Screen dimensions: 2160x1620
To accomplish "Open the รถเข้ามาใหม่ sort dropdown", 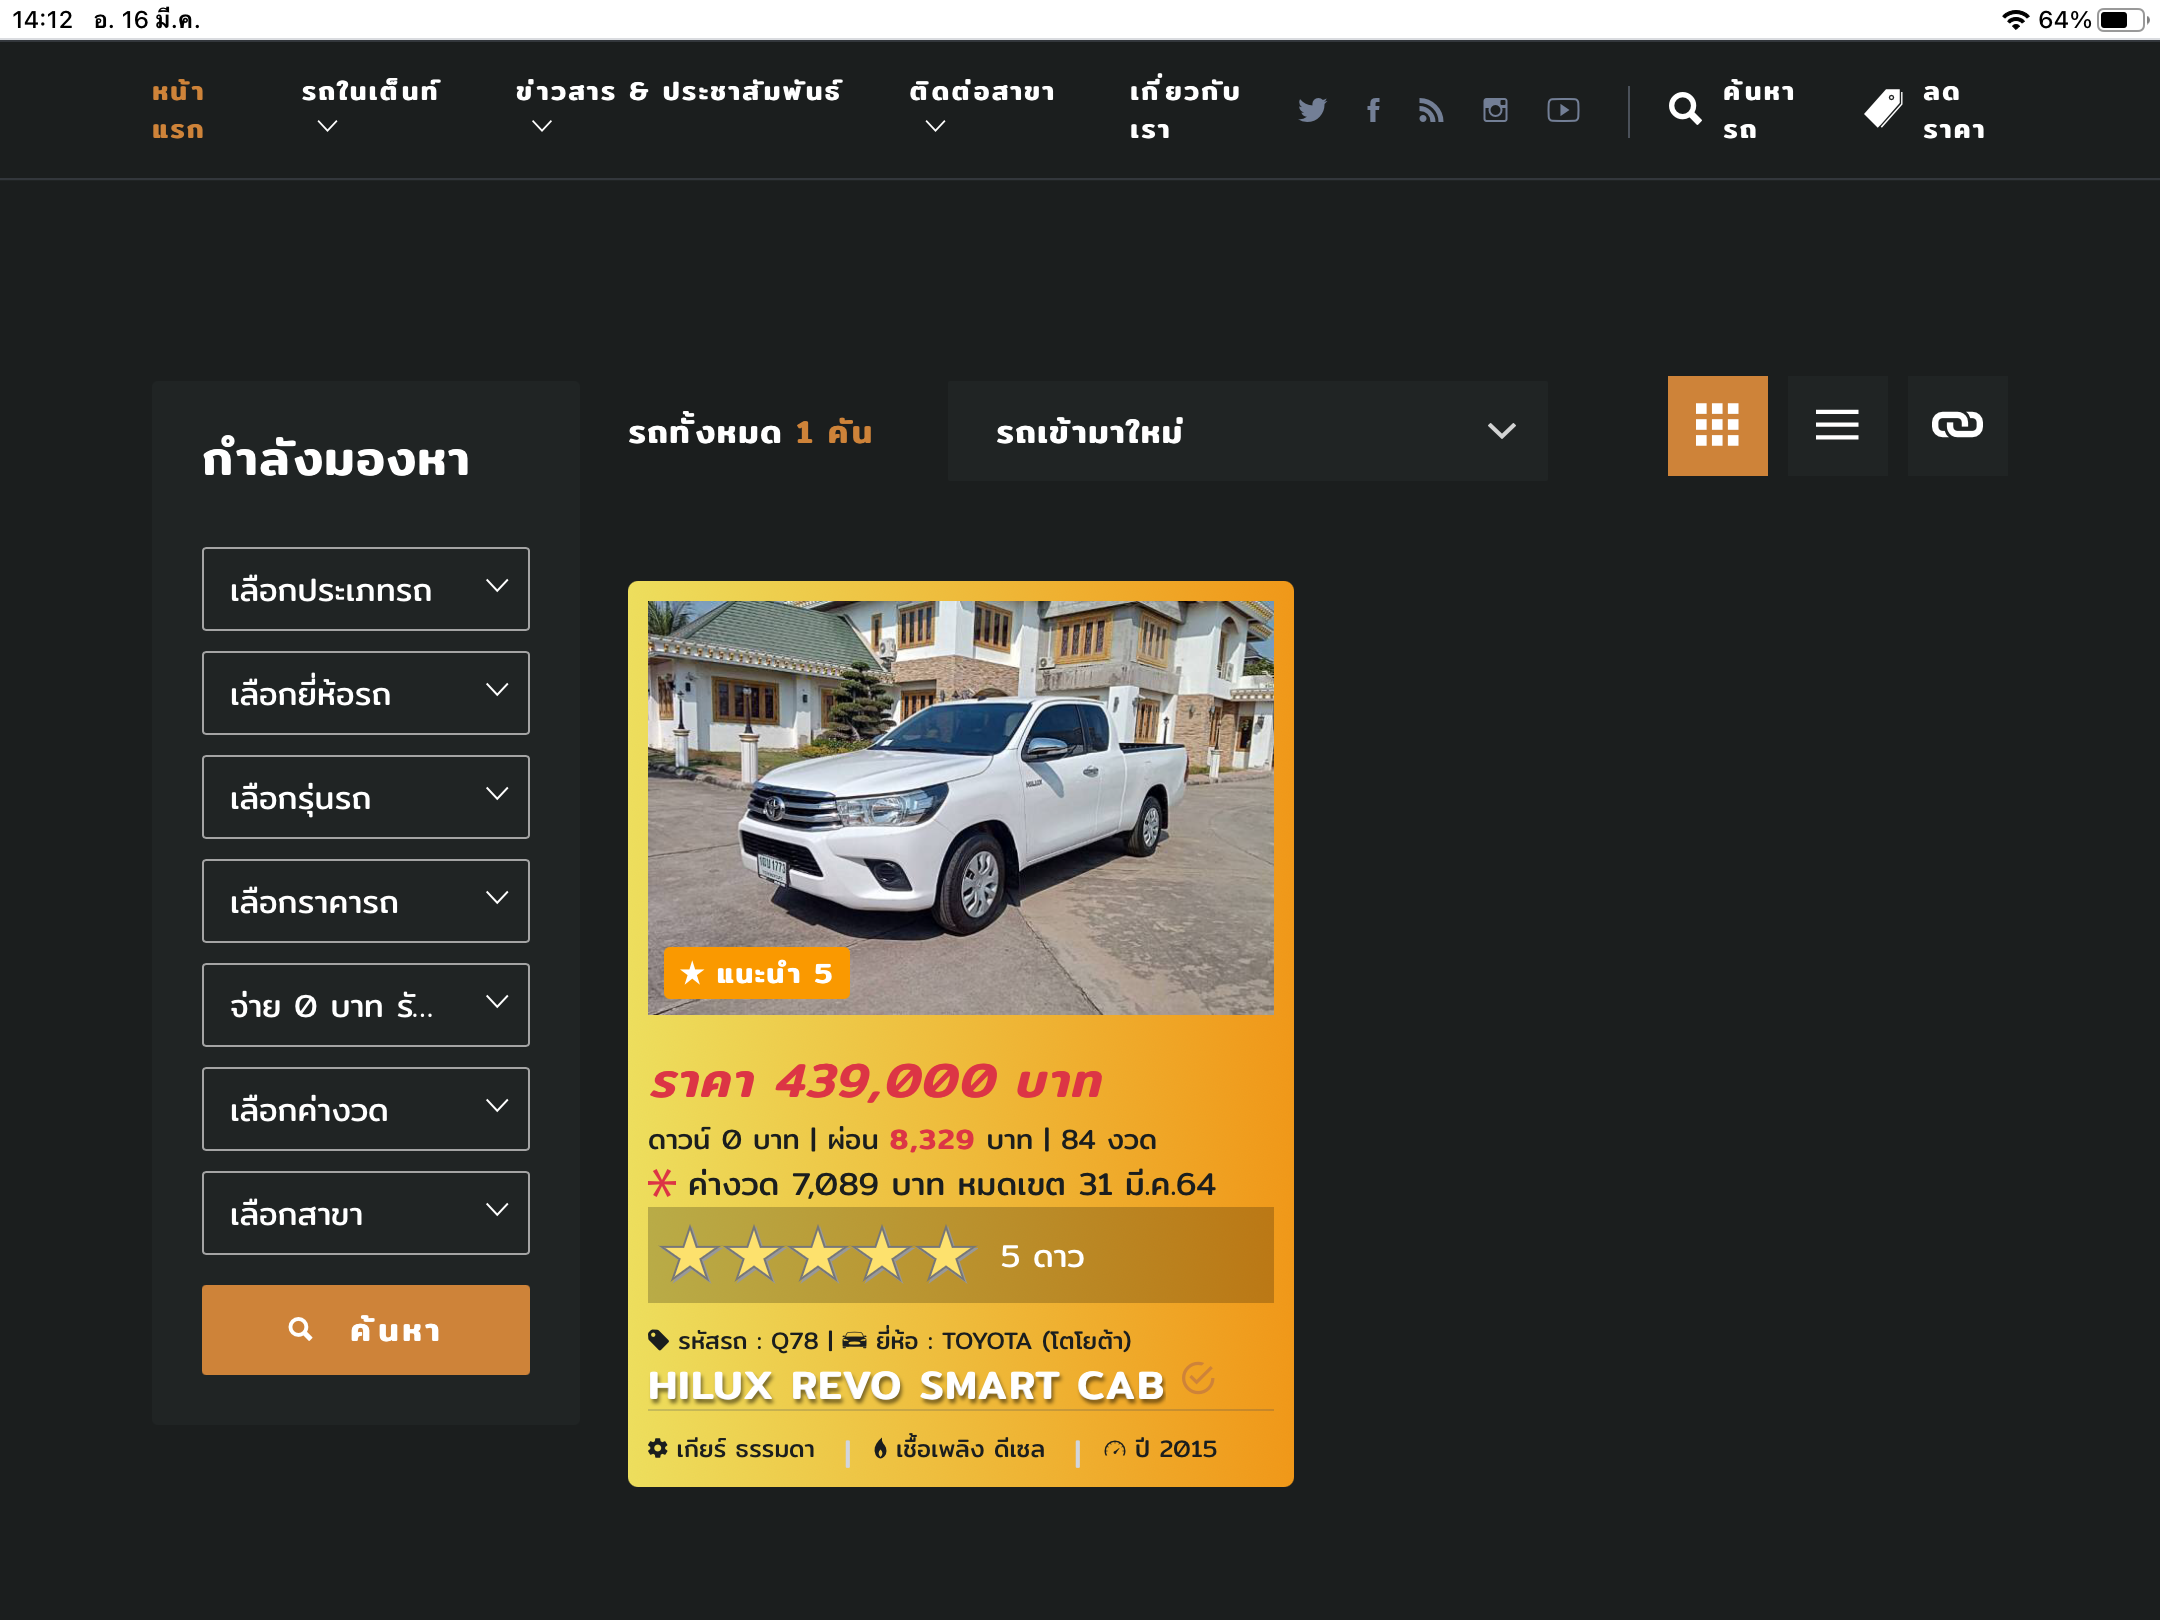I will 1247,431.
